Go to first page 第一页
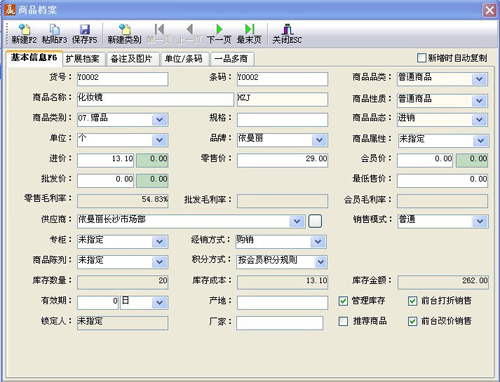Image resolution: width=500 pixels, height=382 pixels. pos(159,29)
